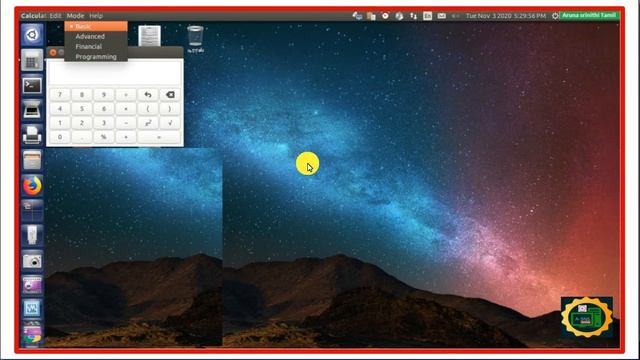Screen dimensions: 640x360
Task: Open the Ubuntu Dash from launcher
Action: (32, 35)
